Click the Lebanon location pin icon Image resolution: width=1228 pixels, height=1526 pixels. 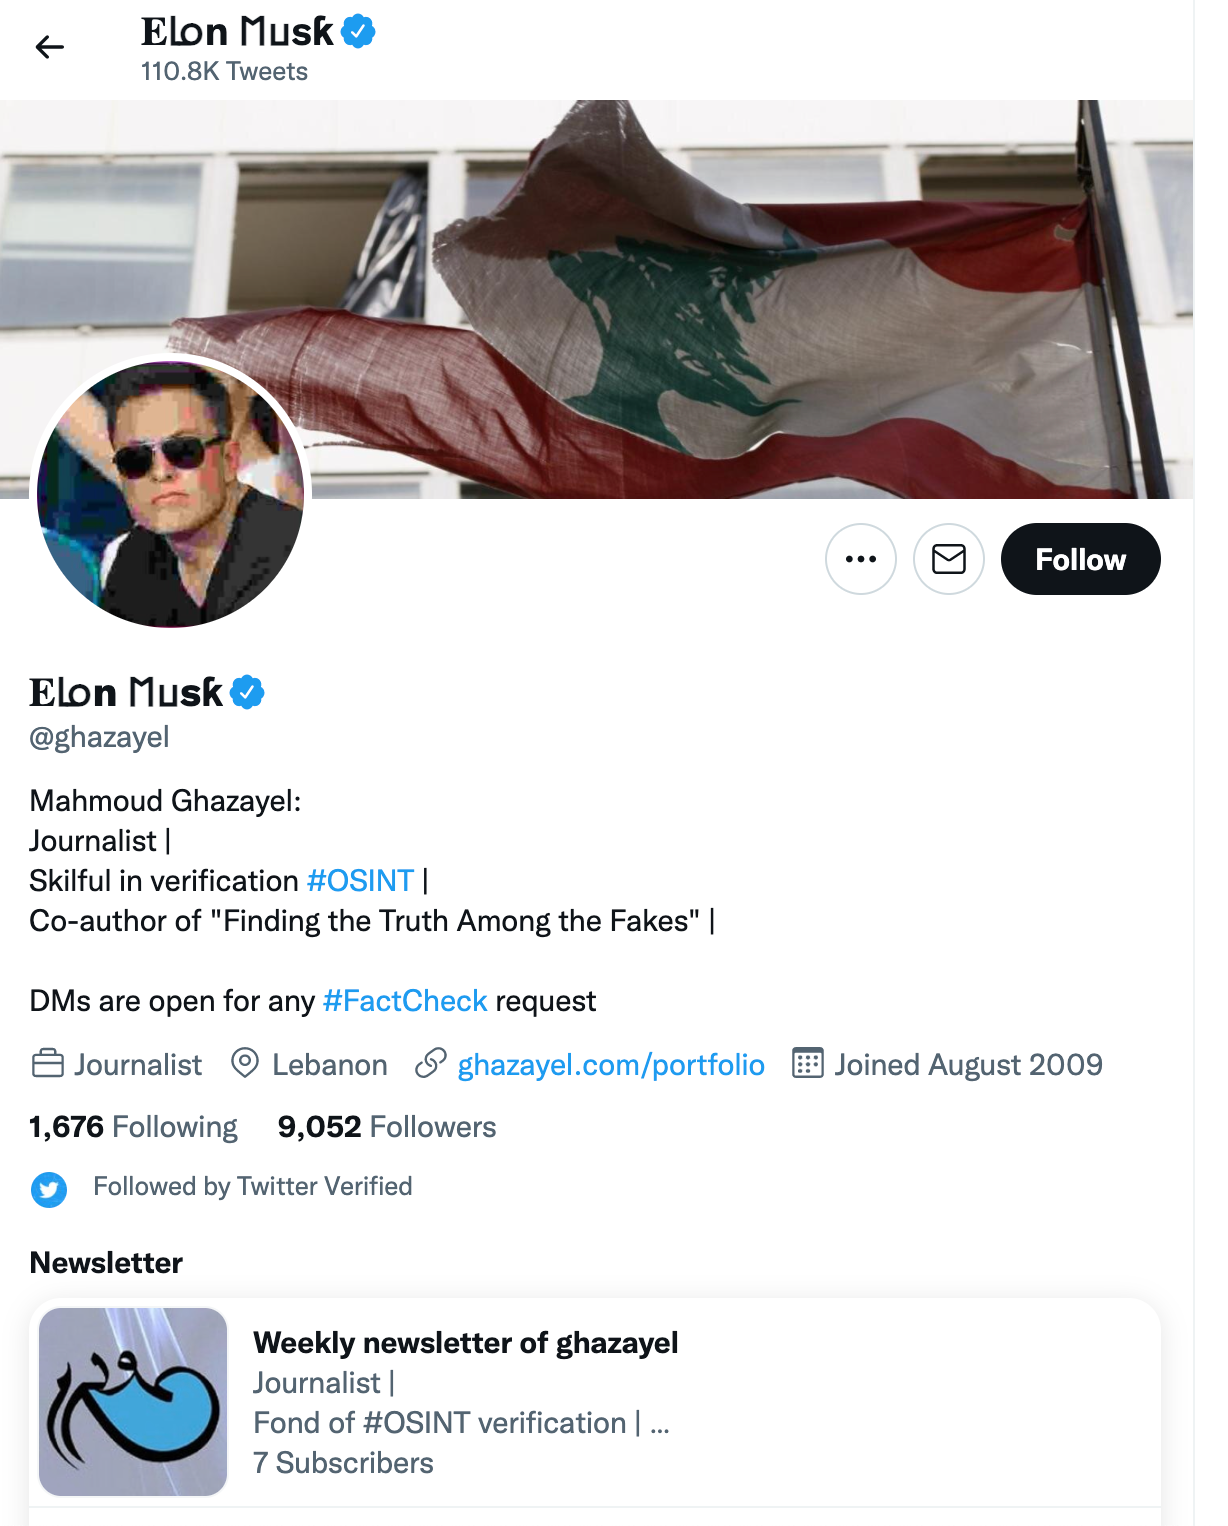point(245,1063)
